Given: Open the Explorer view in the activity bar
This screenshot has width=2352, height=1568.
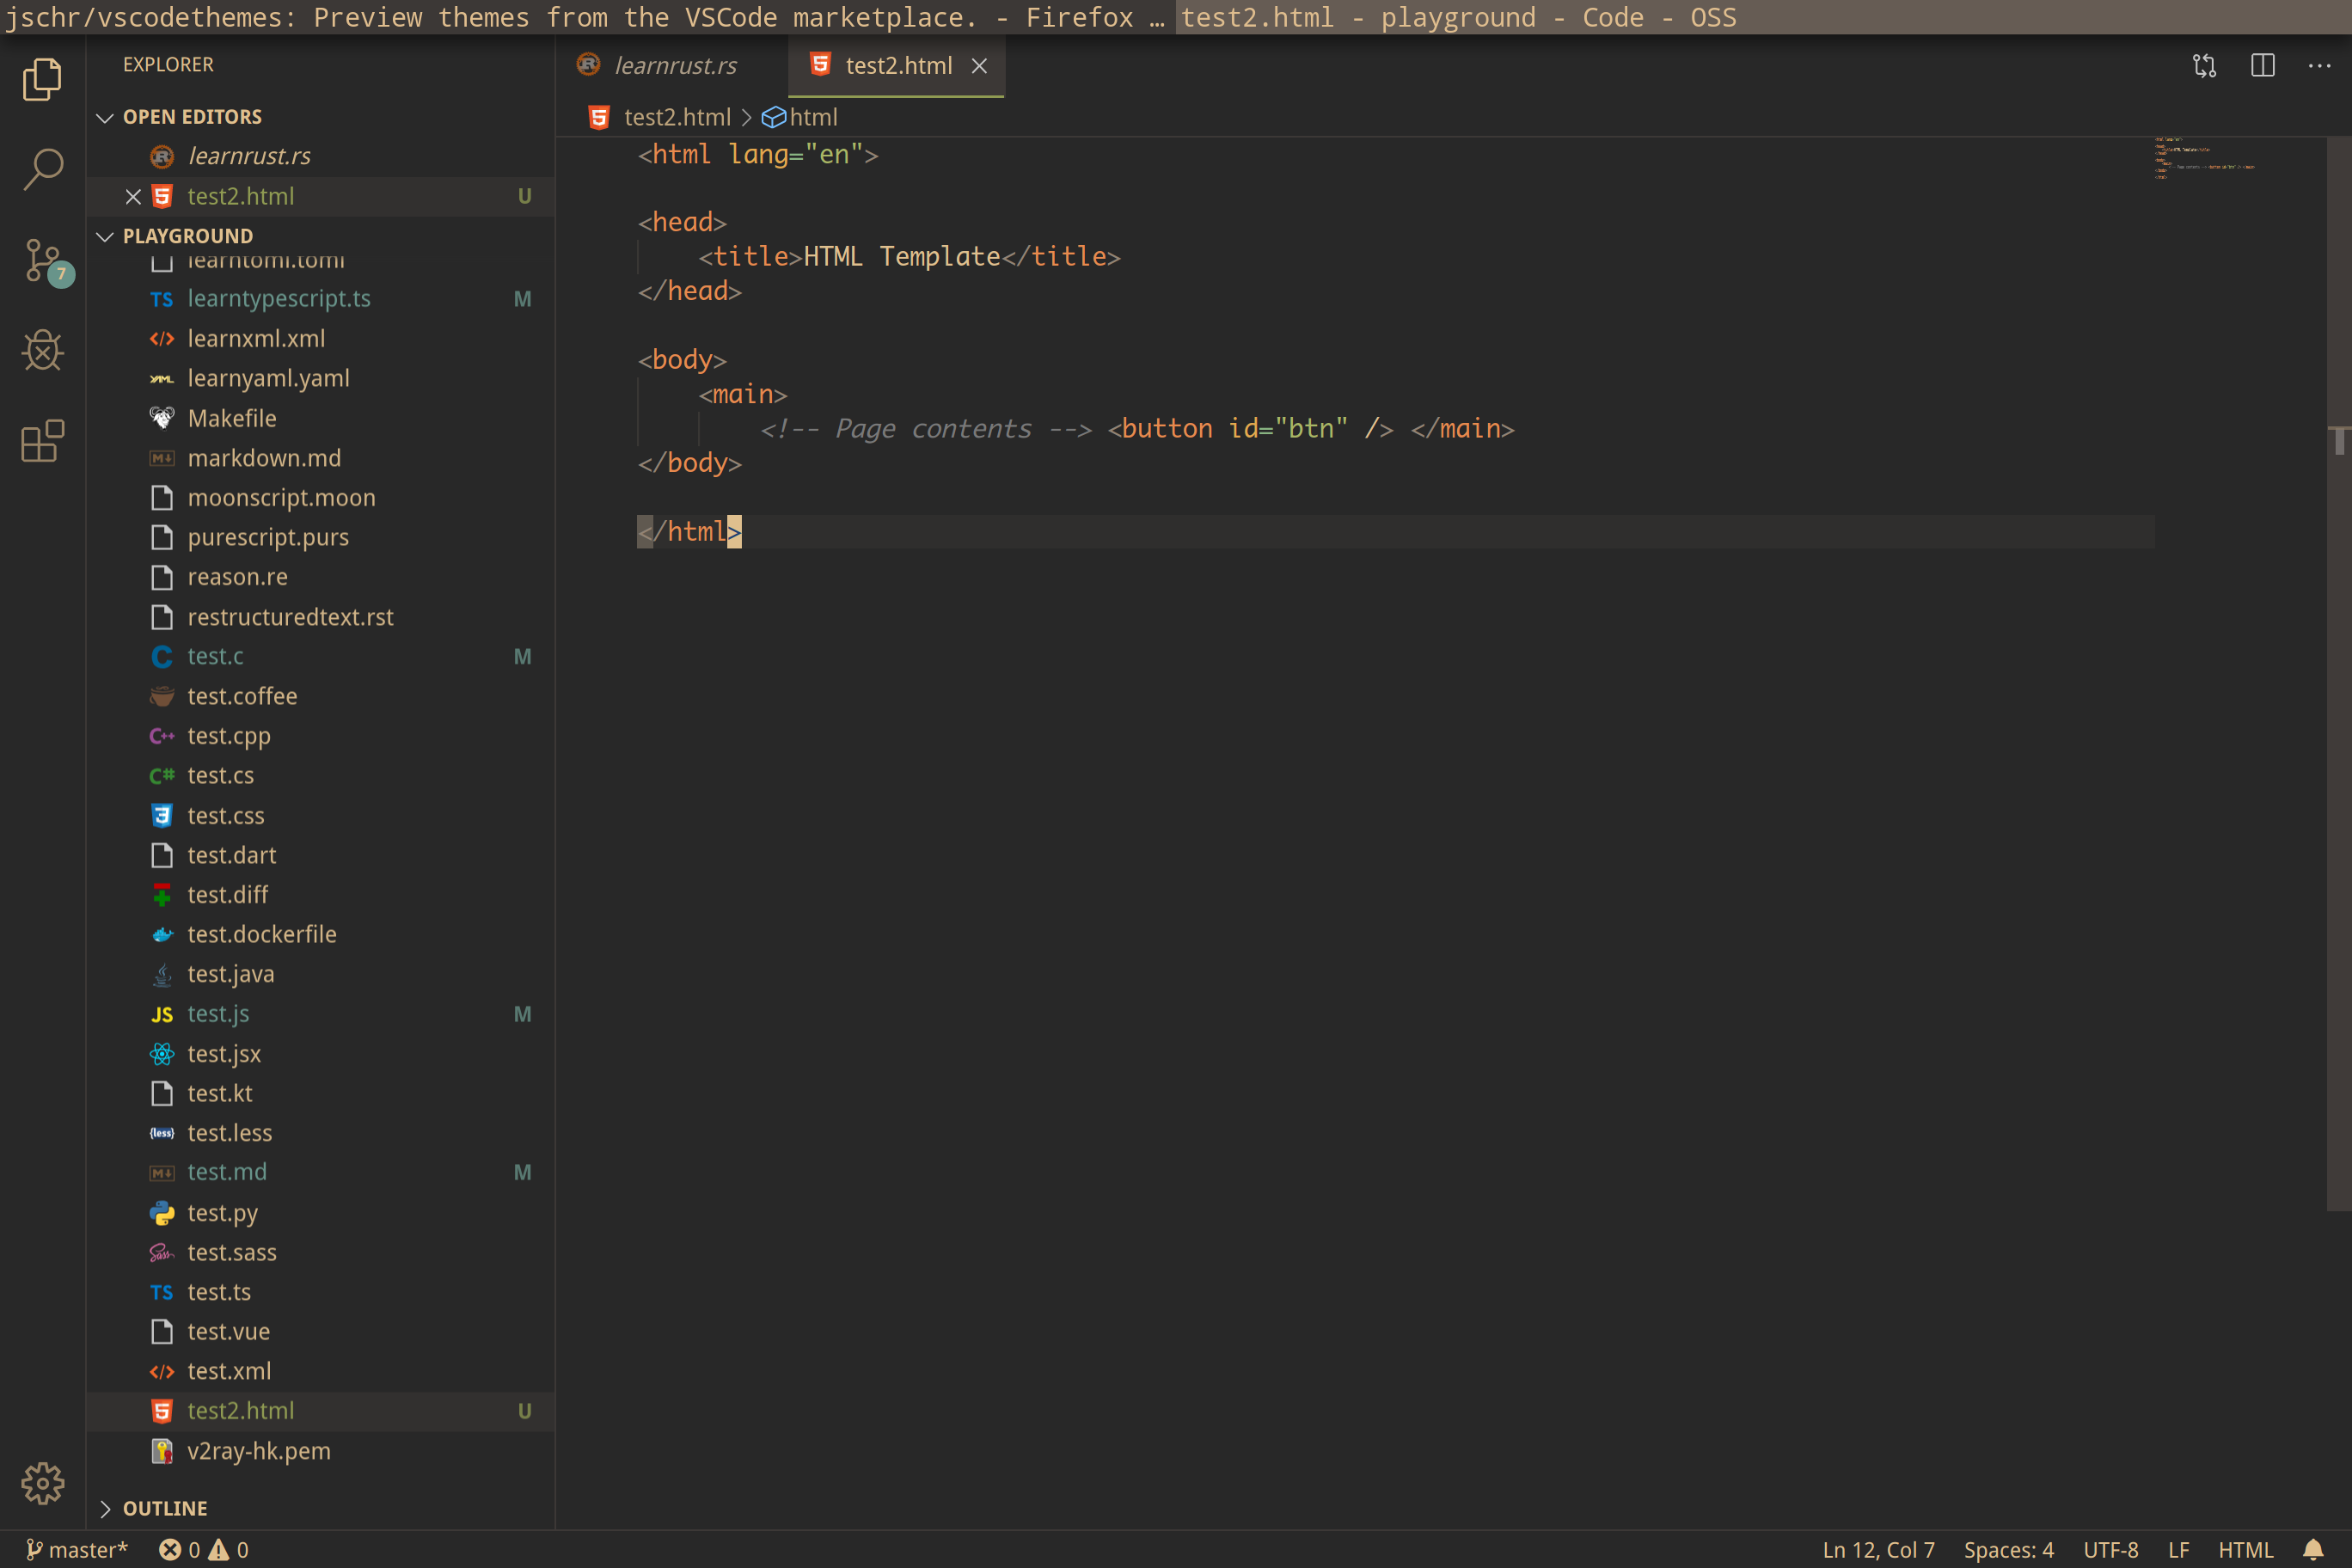Looking at the screenshot, I should (x=42, y=80).
